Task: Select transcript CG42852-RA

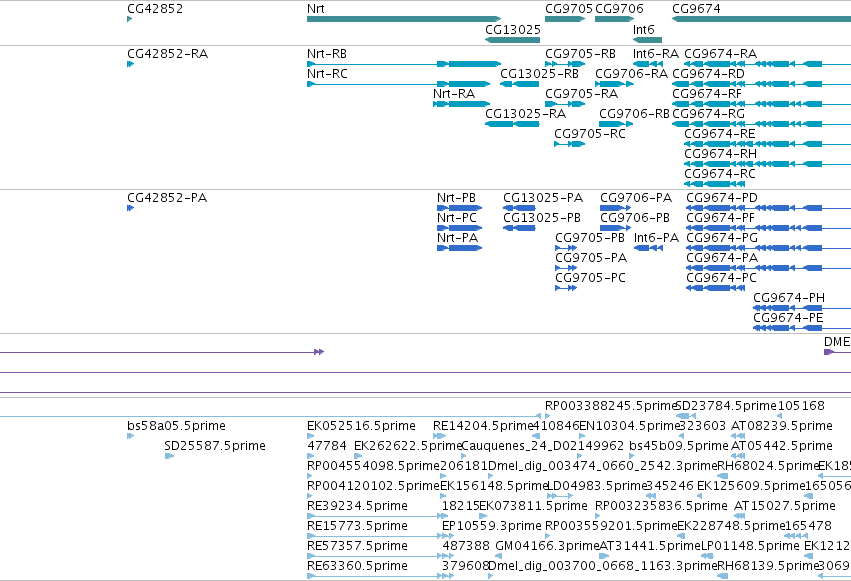Action: pos(130,64)
